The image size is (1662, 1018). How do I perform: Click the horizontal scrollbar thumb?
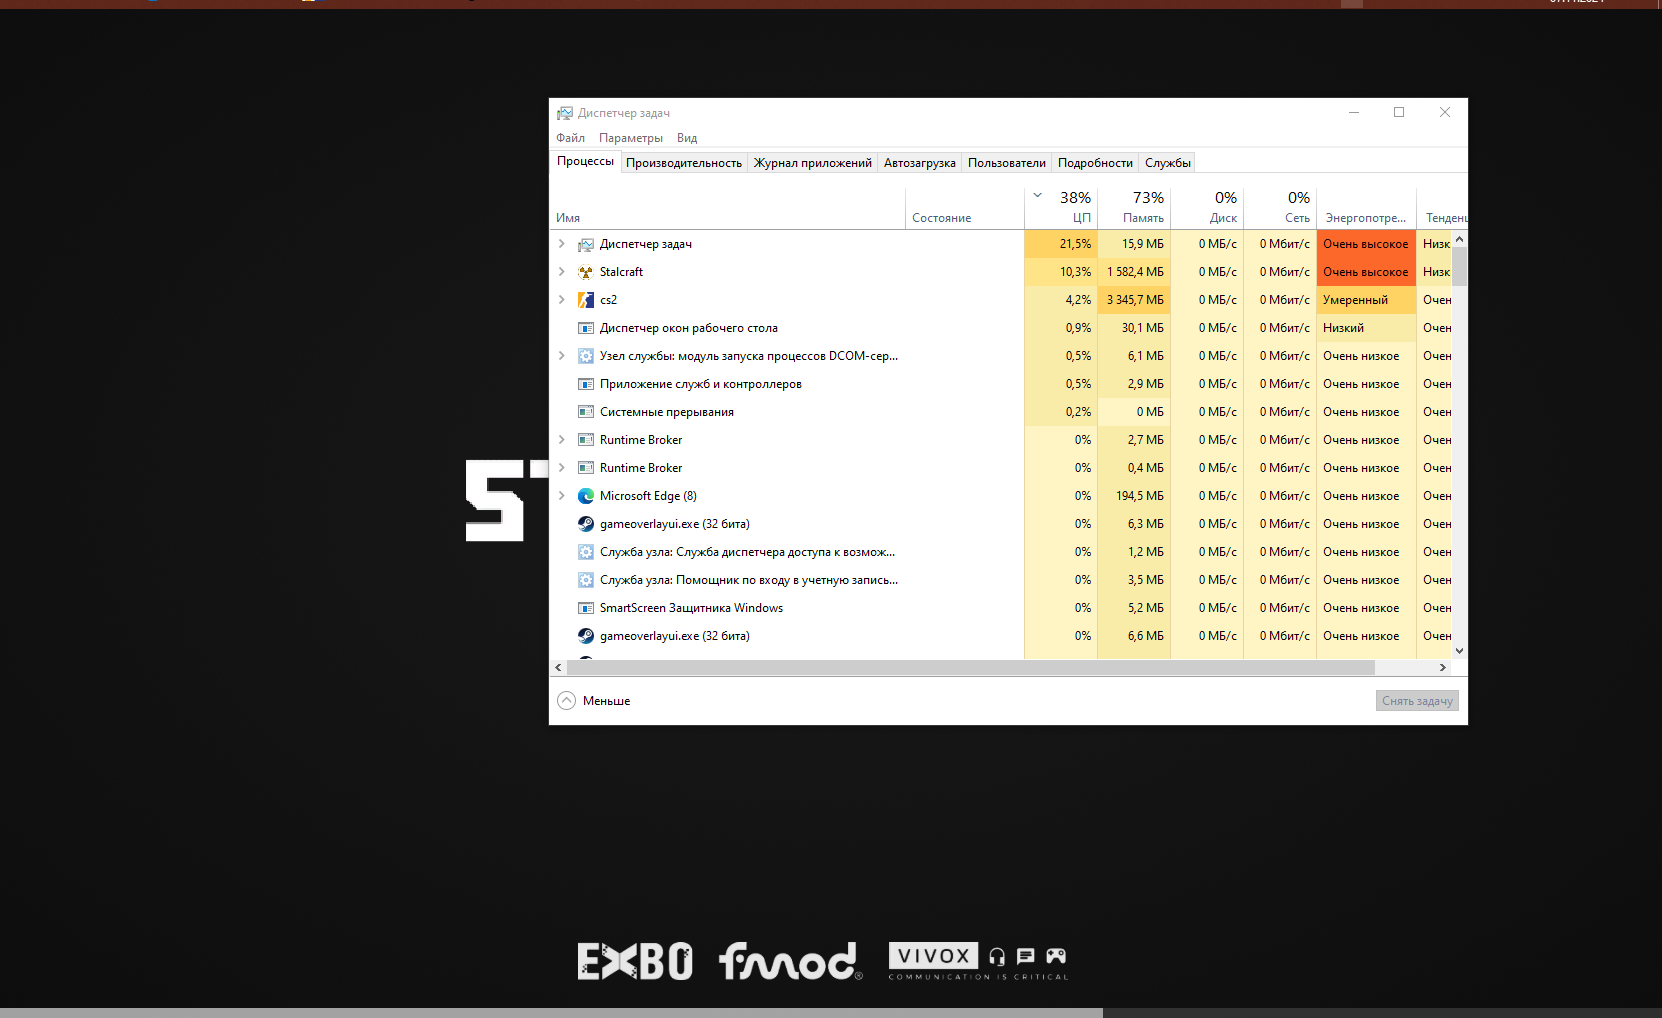click(971, 667)
